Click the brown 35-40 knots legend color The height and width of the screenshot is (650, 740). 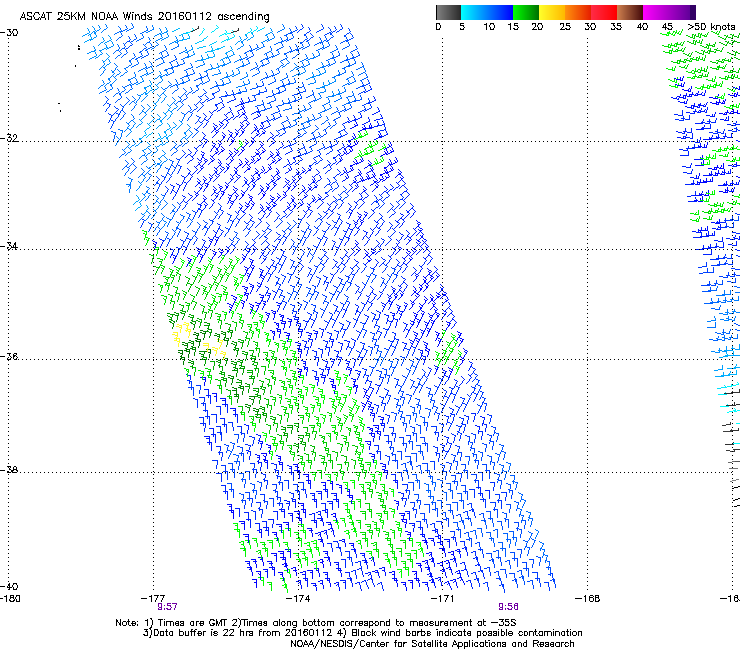click(630, 12)
